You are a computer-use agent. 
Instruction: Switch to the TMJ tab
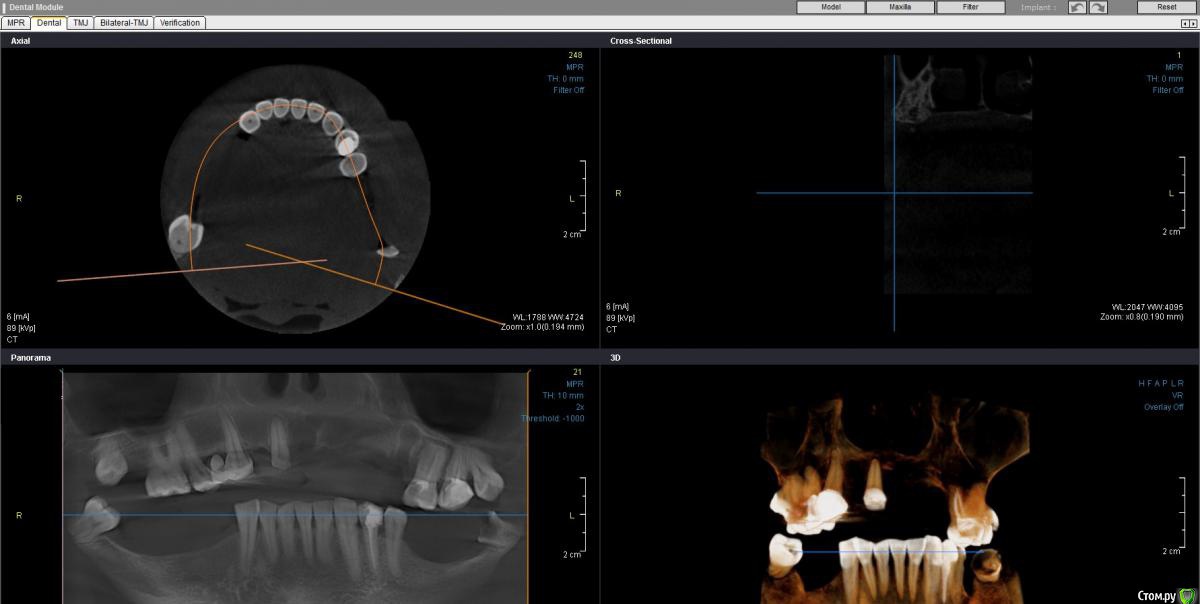point(81,22)
